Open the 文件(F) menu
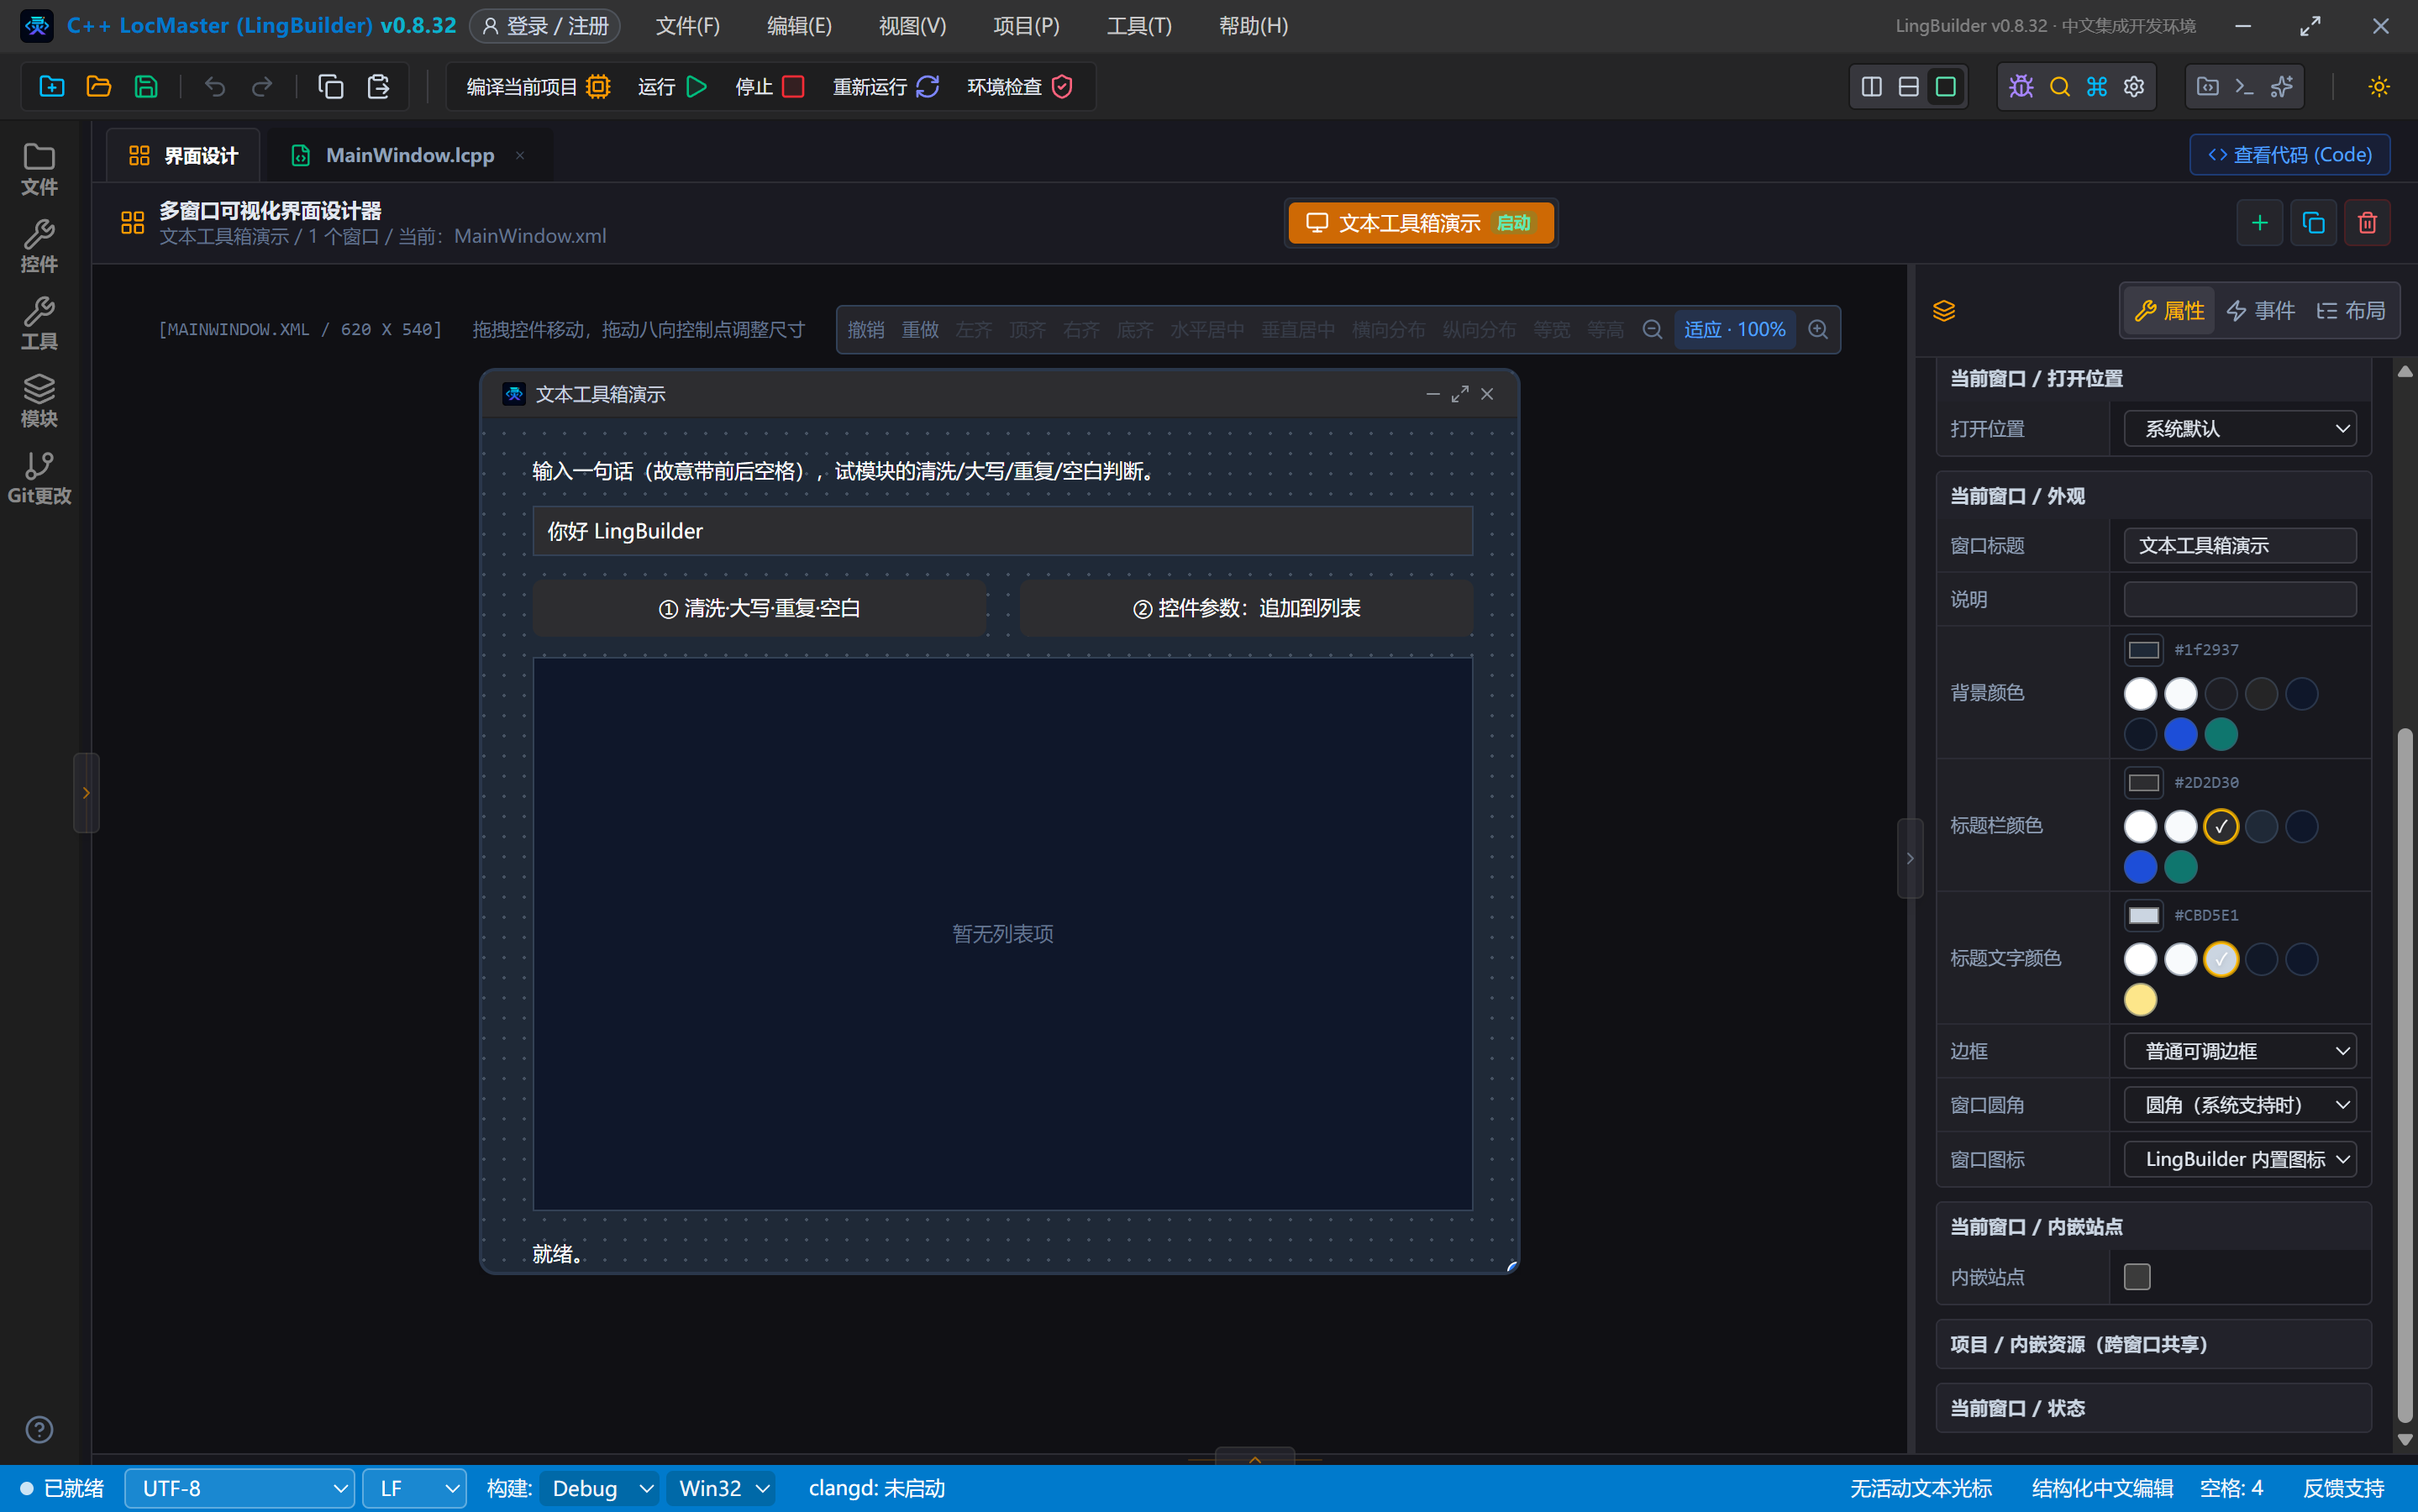 (x=688, y=26)
